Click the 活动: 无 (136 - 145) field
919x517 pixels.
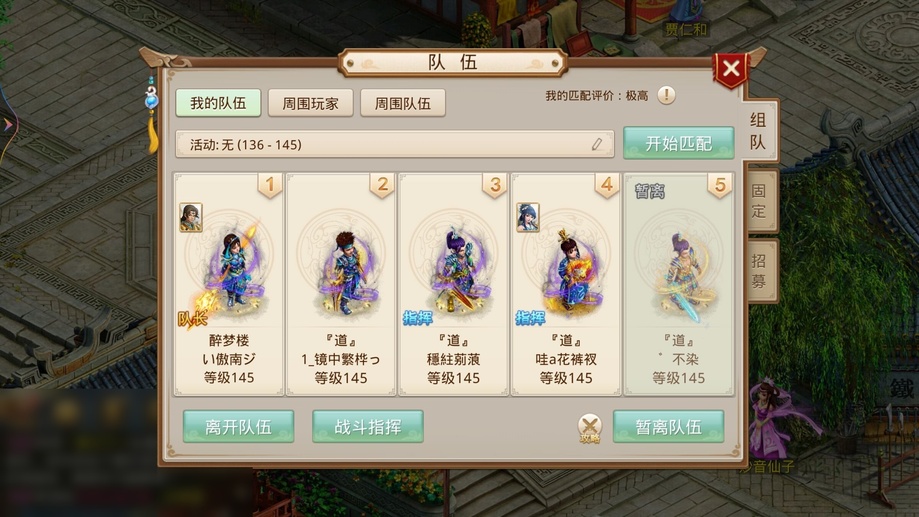(395, 144)
